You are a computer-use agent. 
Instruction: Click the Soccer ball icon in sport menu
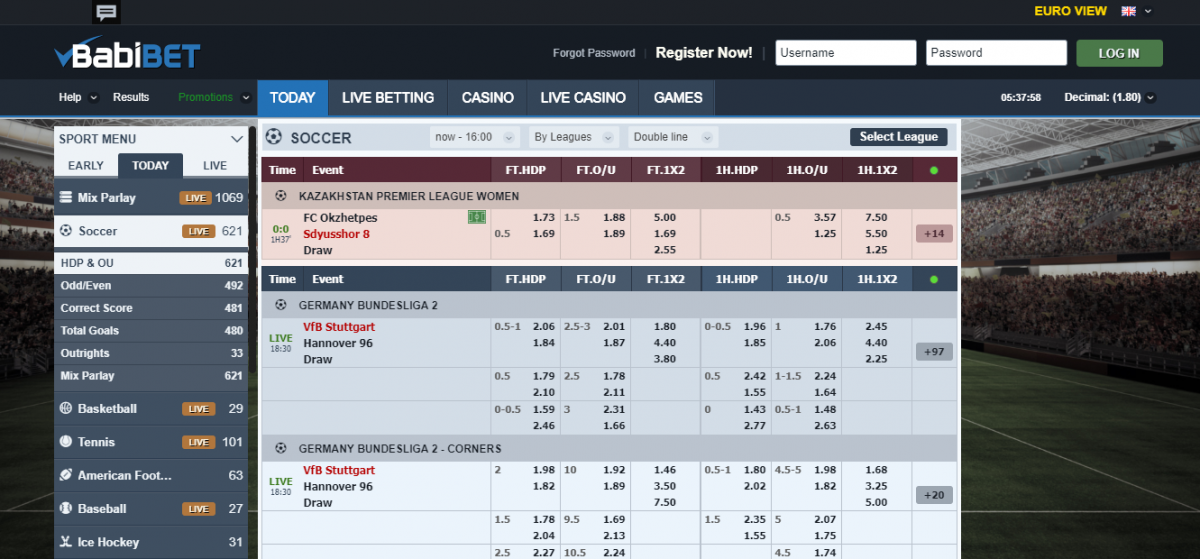[66, 230]
